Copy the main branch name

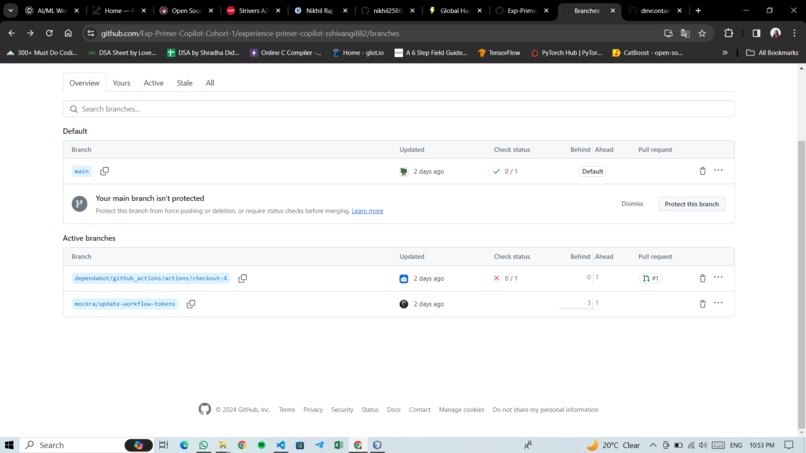(x=104, y=171)
